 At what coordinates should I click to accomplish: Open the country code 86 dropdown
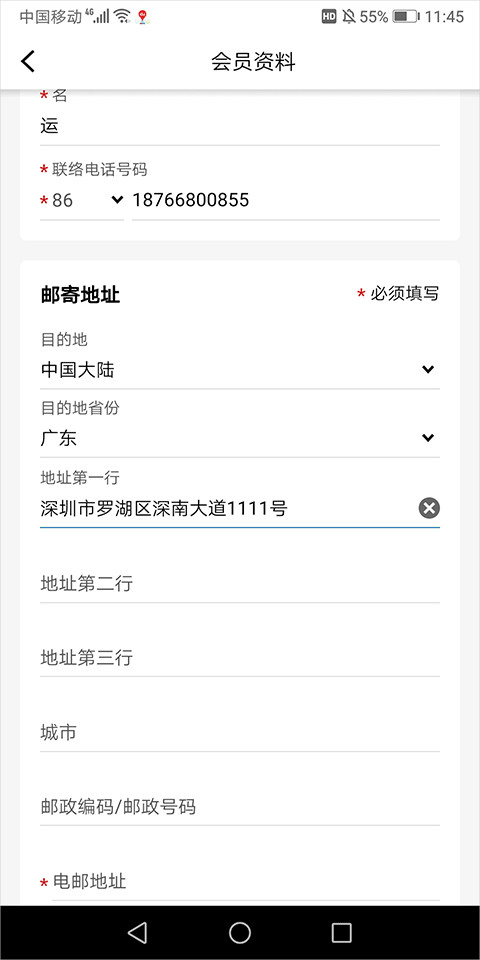pyautogui.click(x=82, y=200)
